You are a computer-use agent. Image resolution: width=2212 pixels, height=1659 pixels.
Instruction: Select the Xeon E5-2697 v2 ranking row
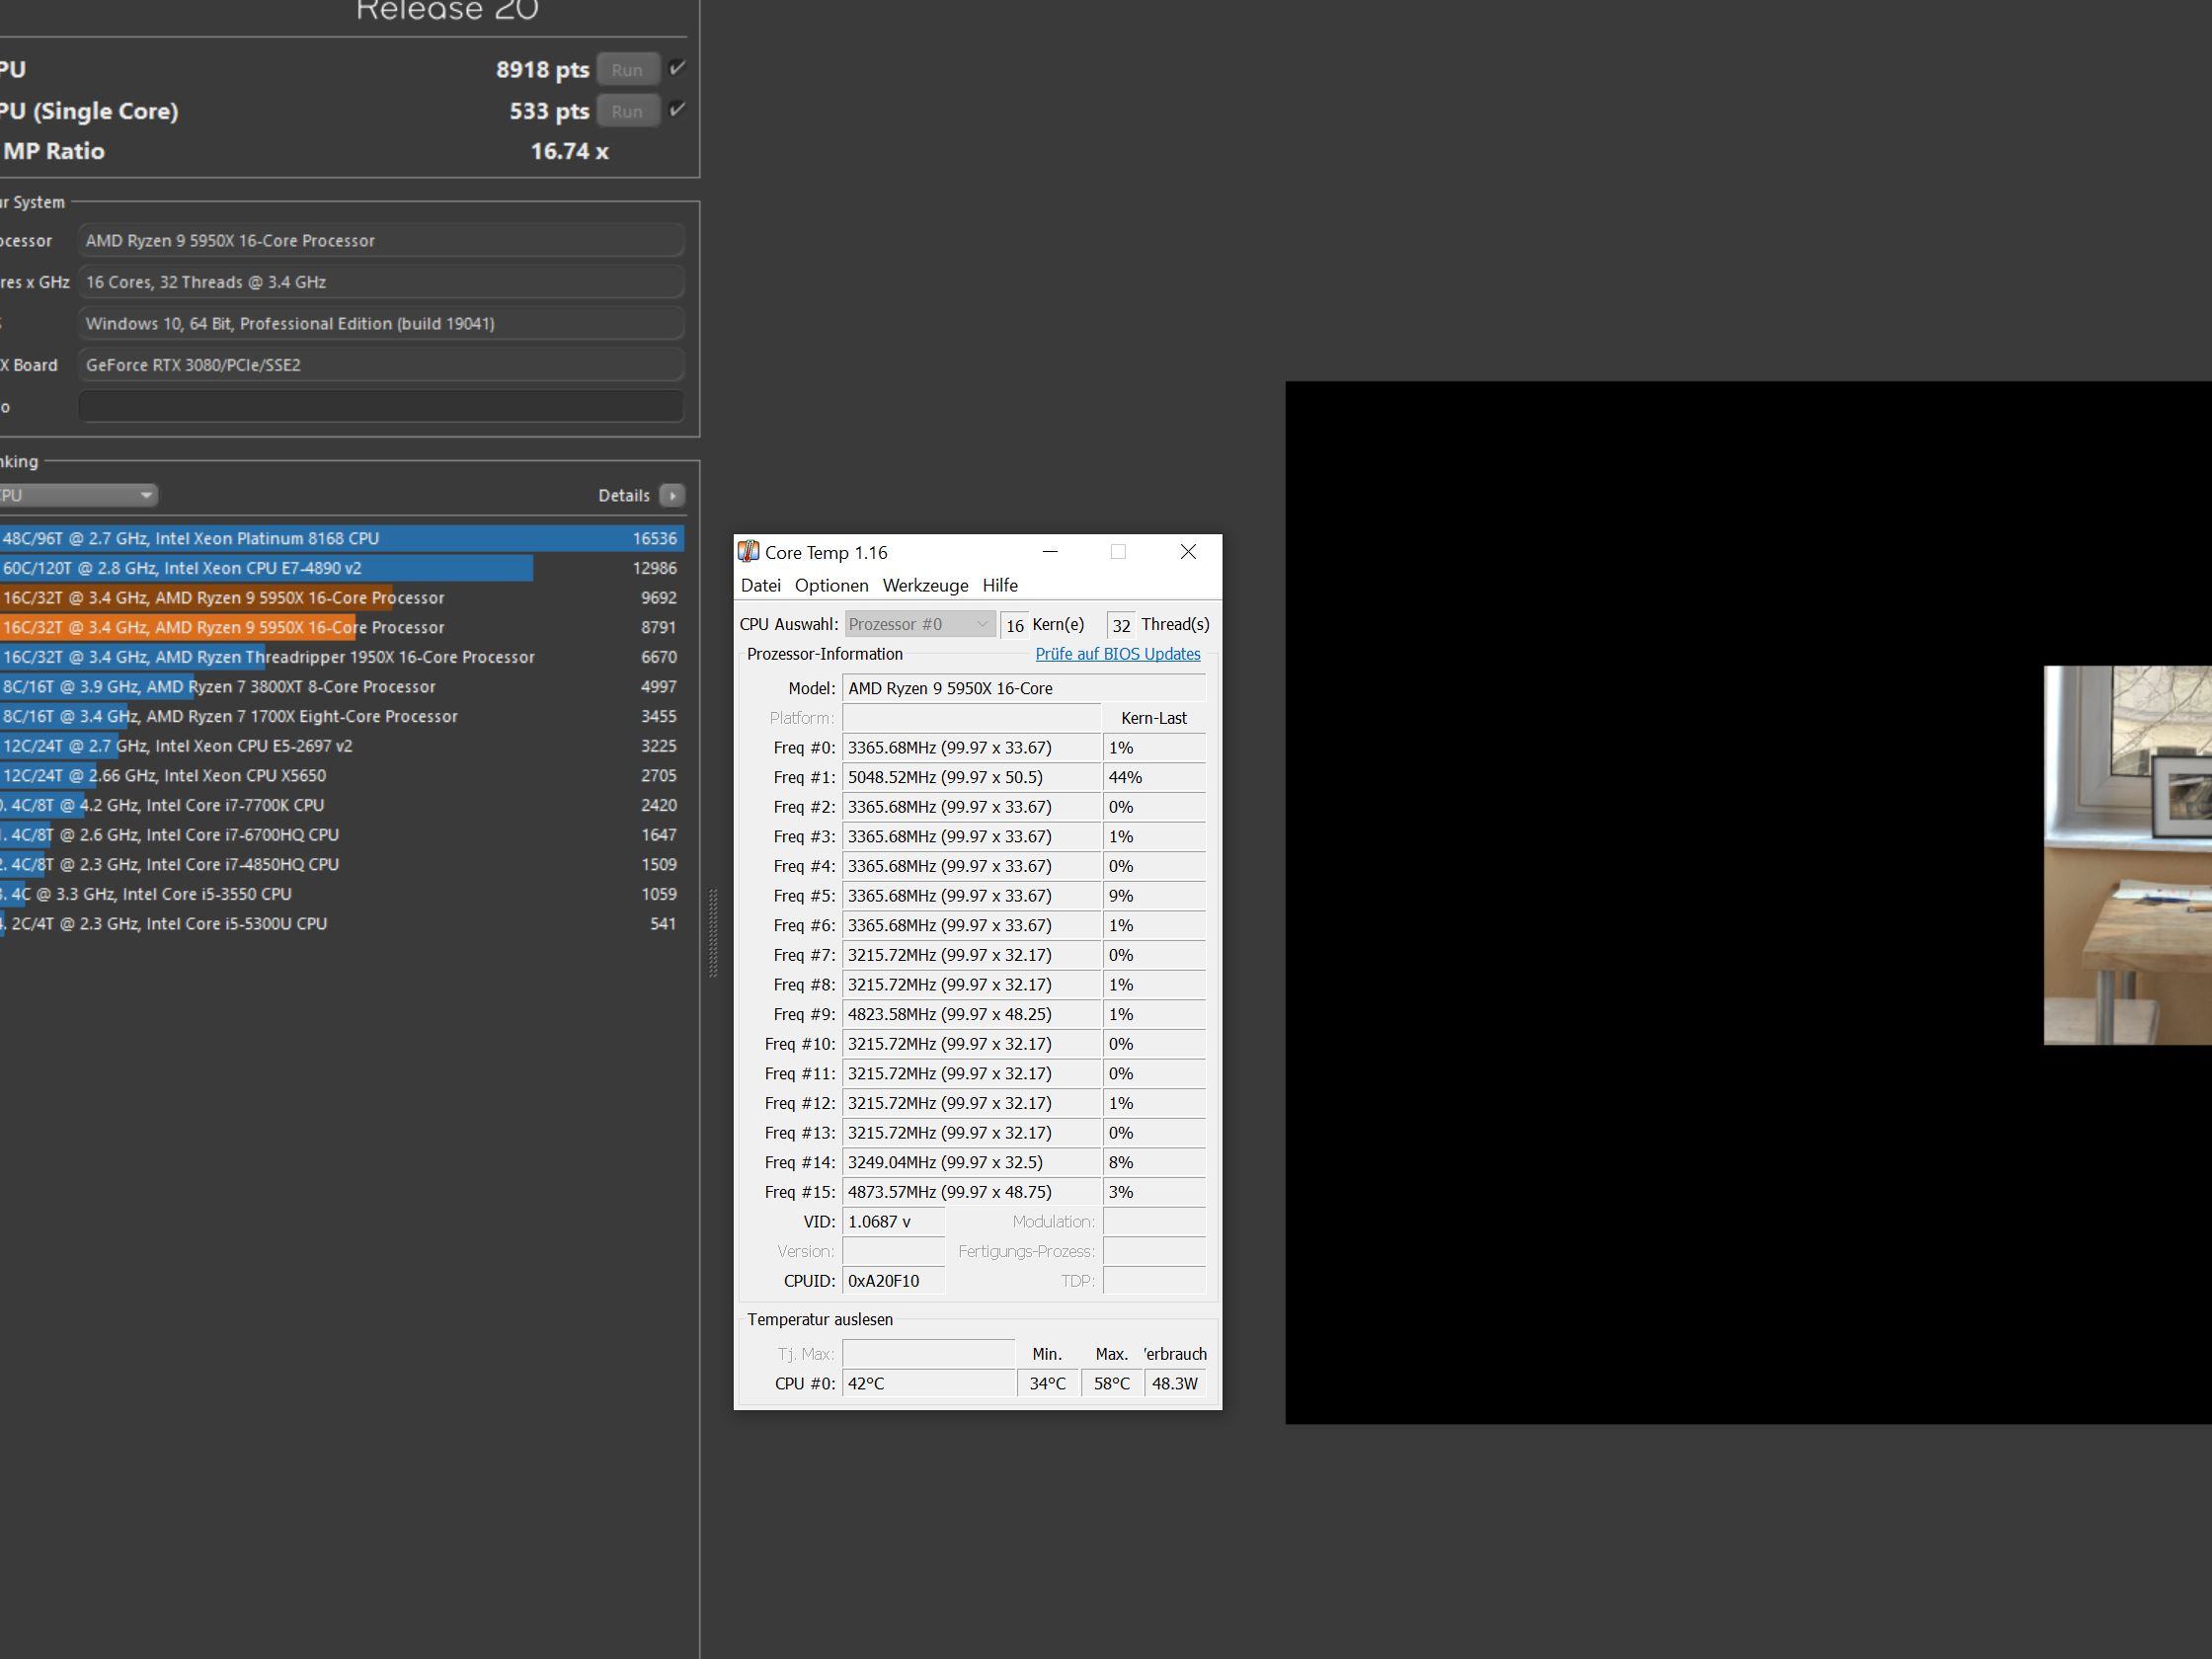tap(342, 746)
